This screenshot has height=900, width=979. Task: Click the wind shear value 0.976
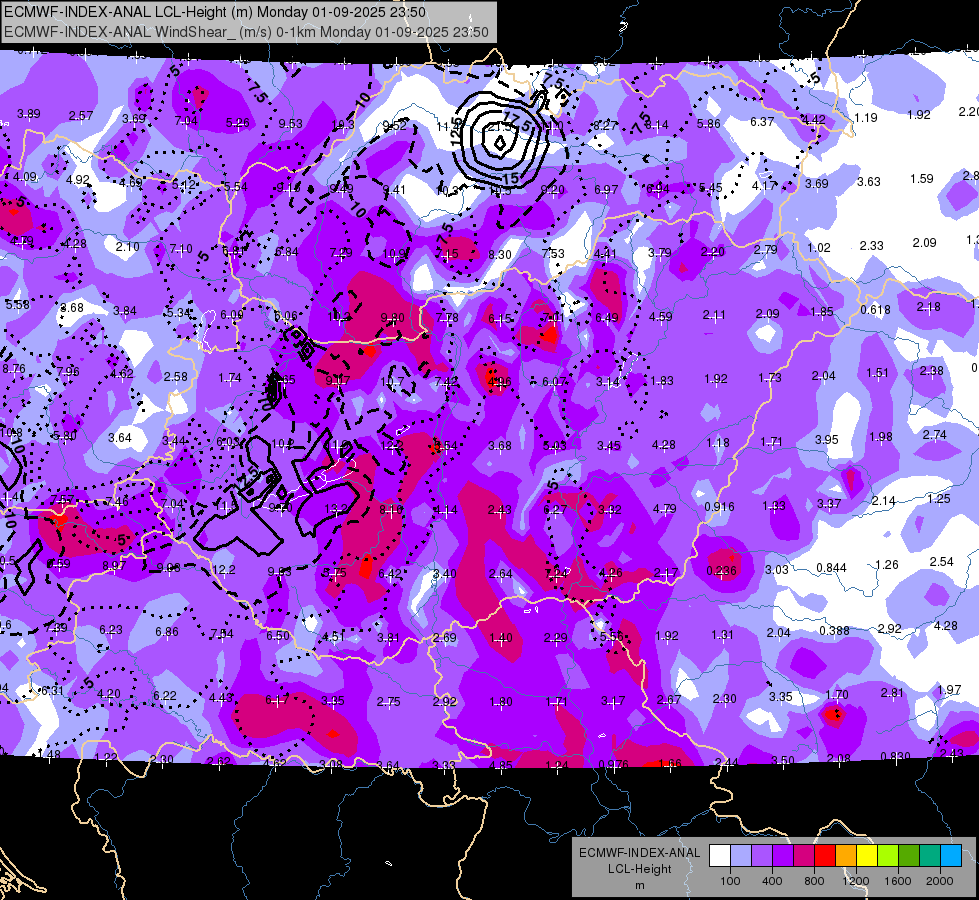pos(613,764)
